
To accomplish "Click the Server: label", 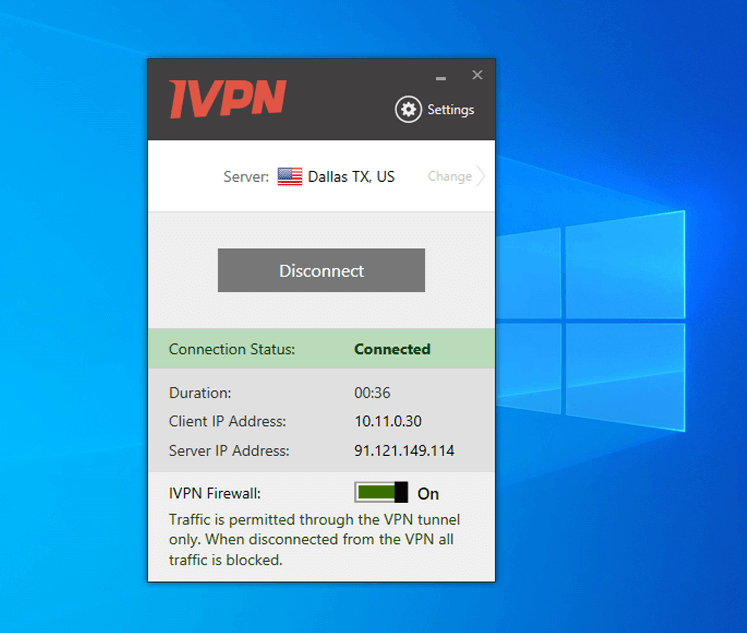I will (x=246, y=177).
